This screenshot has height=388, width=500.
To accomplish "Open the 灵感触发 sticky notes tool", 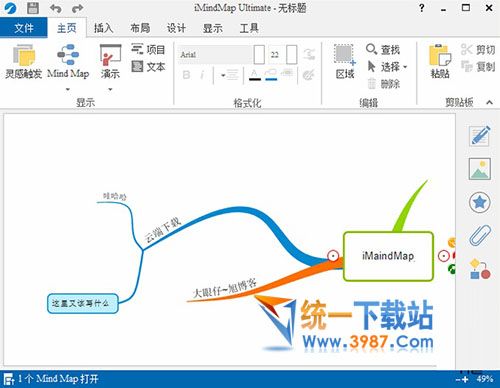I will point(23,62).
